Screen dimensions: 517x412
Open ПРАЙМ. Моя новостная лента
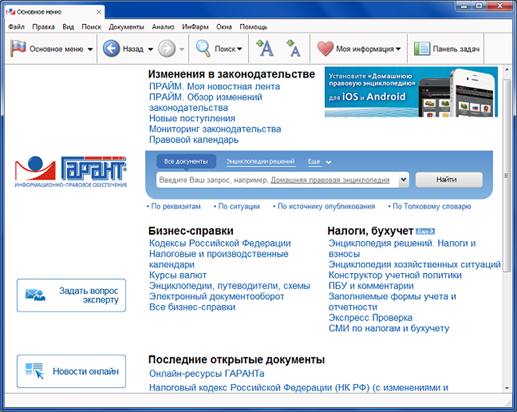click(214, 86)
